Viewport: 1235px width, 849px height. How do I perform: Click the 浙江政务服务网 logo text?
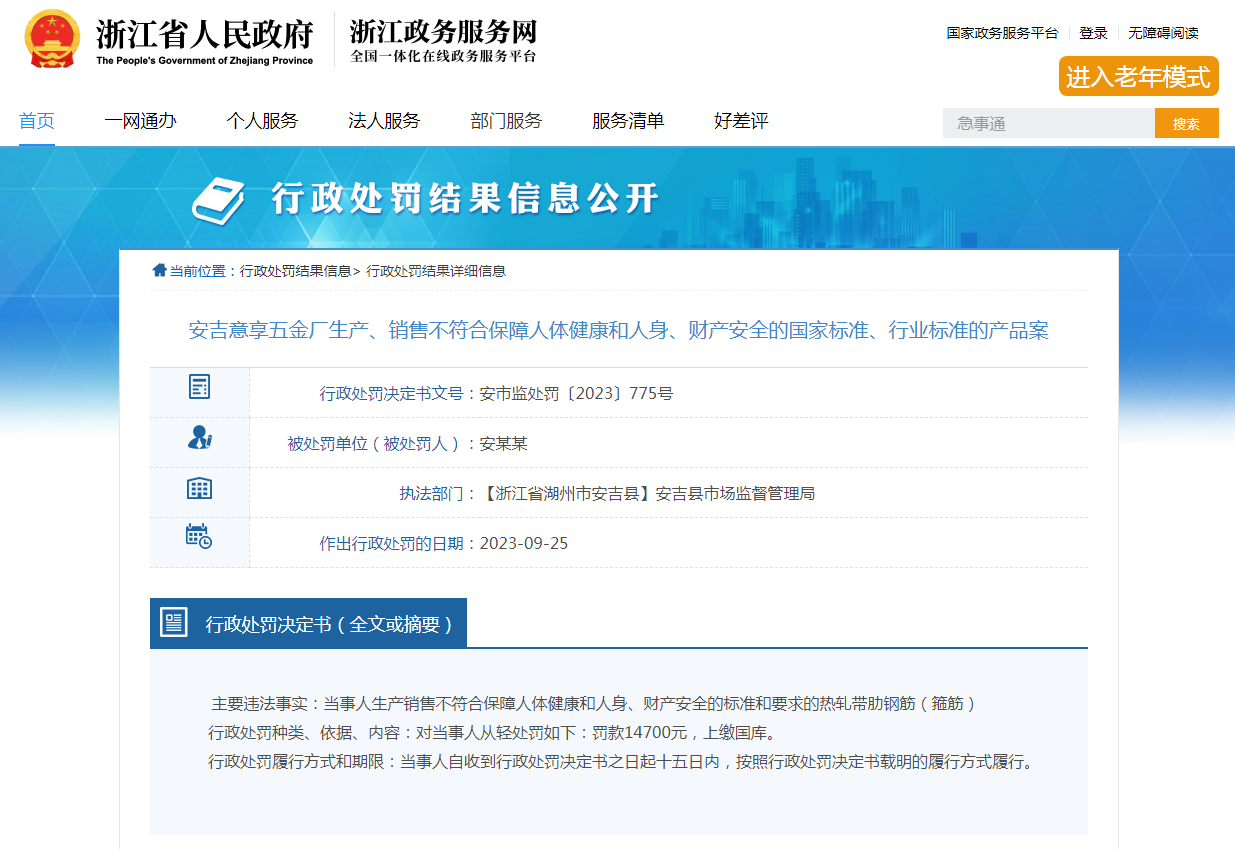coord(443,30)
